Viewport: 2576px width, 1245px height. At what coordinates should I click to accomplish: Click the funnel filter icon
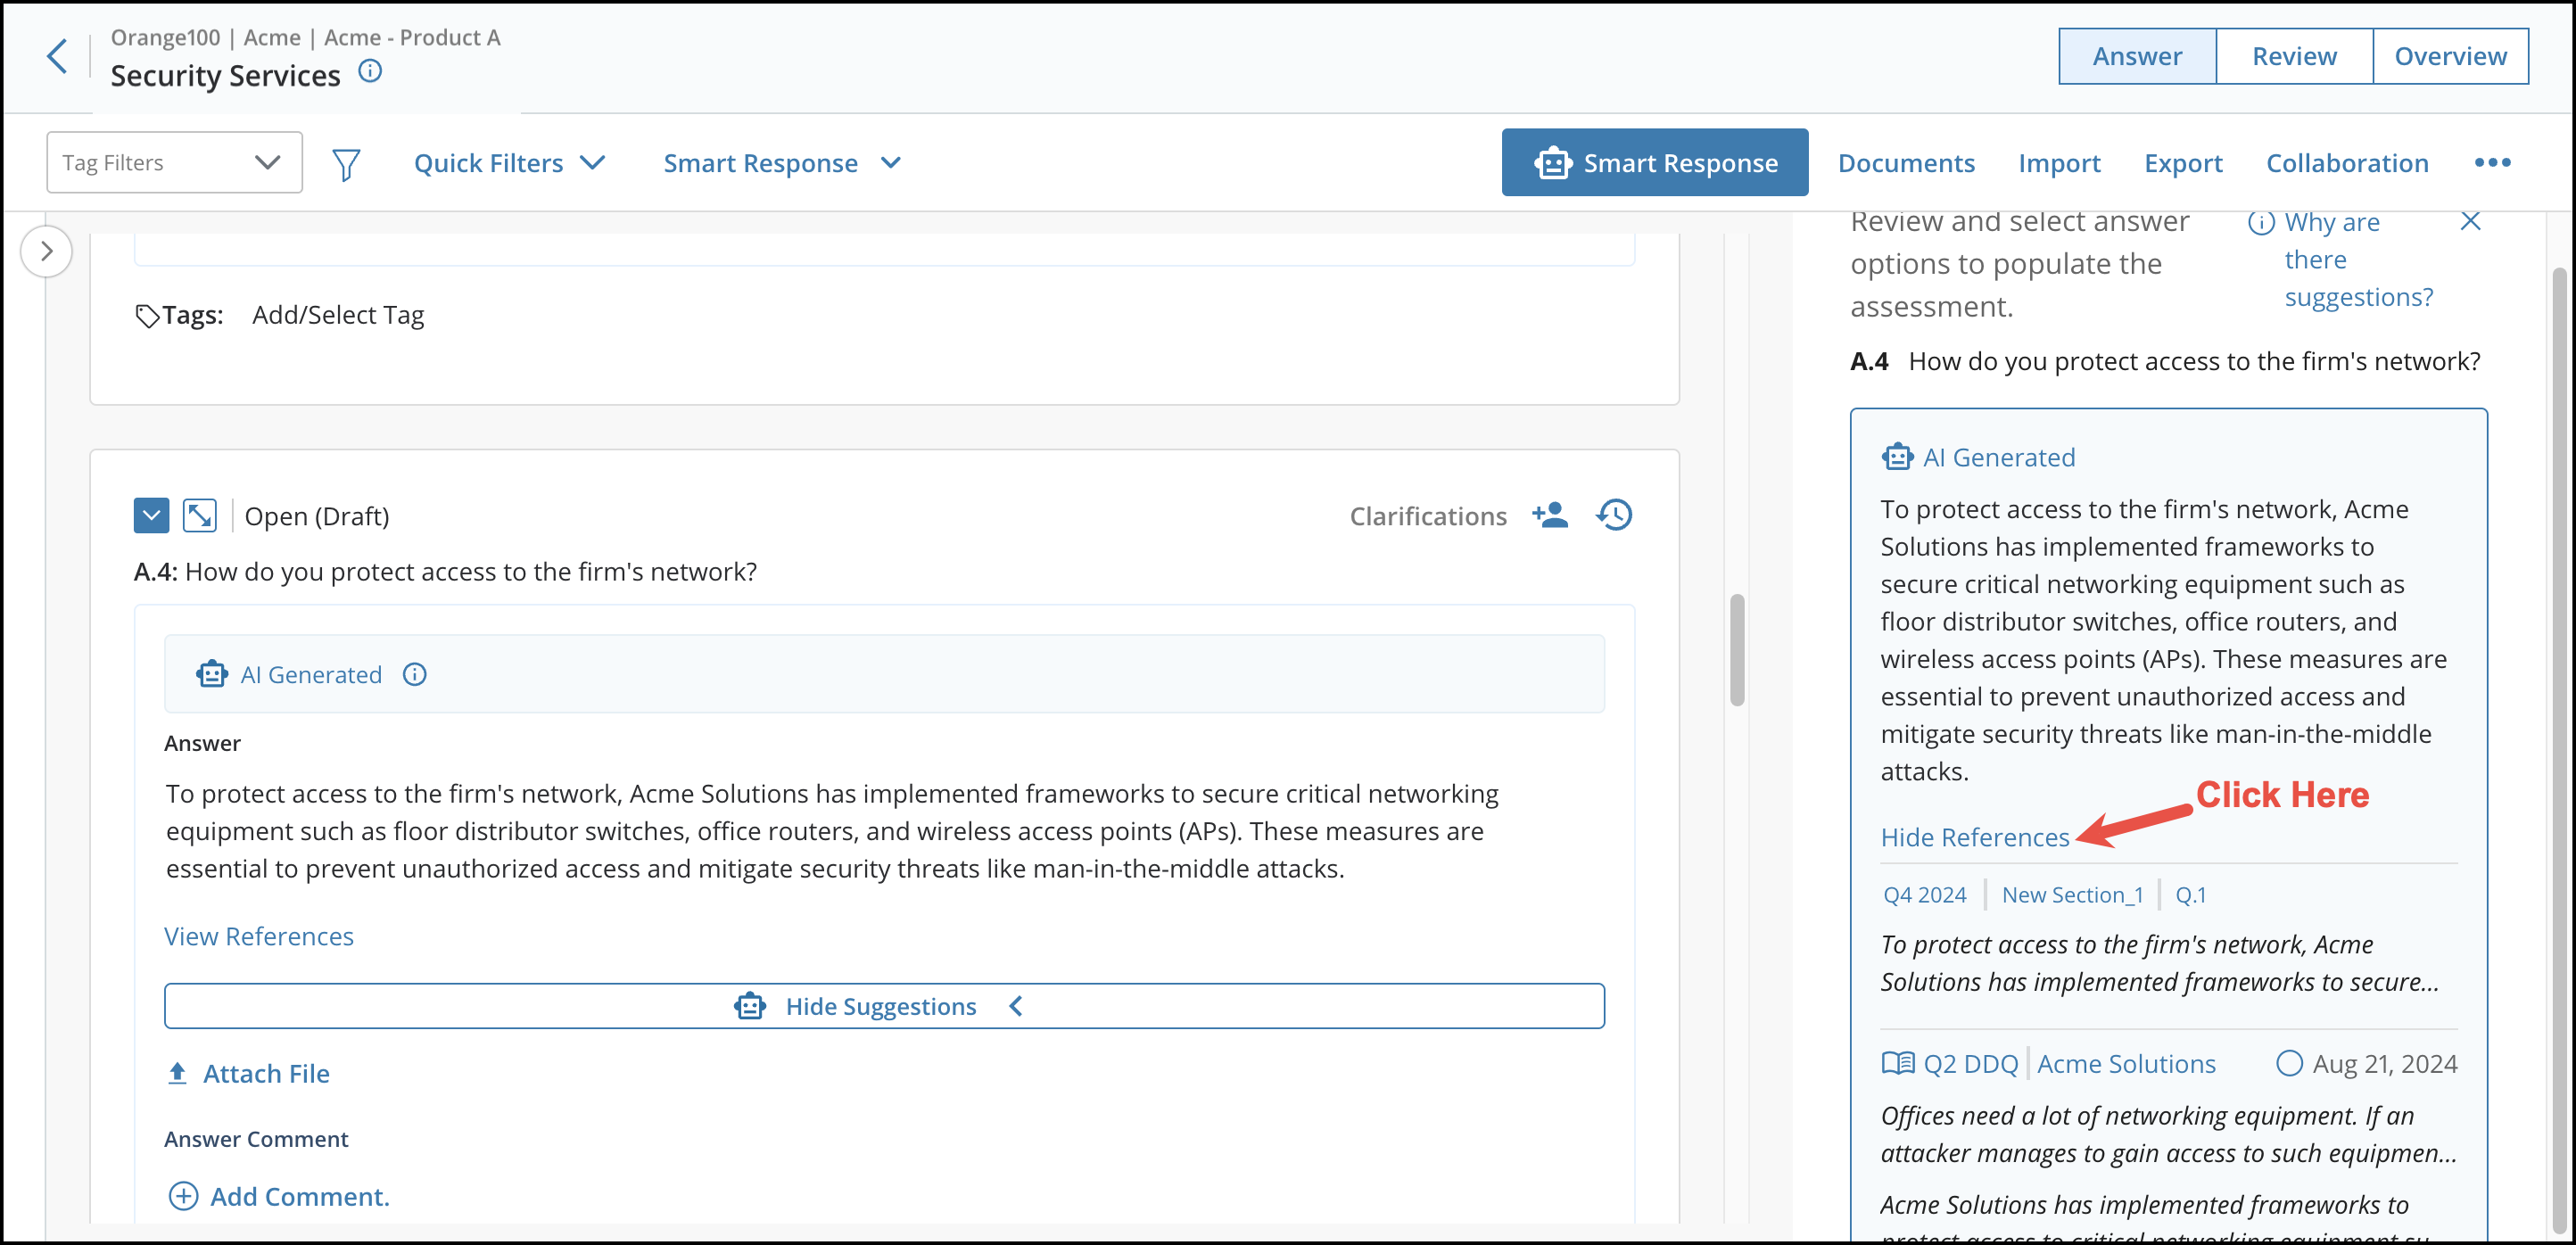point(346,164)
